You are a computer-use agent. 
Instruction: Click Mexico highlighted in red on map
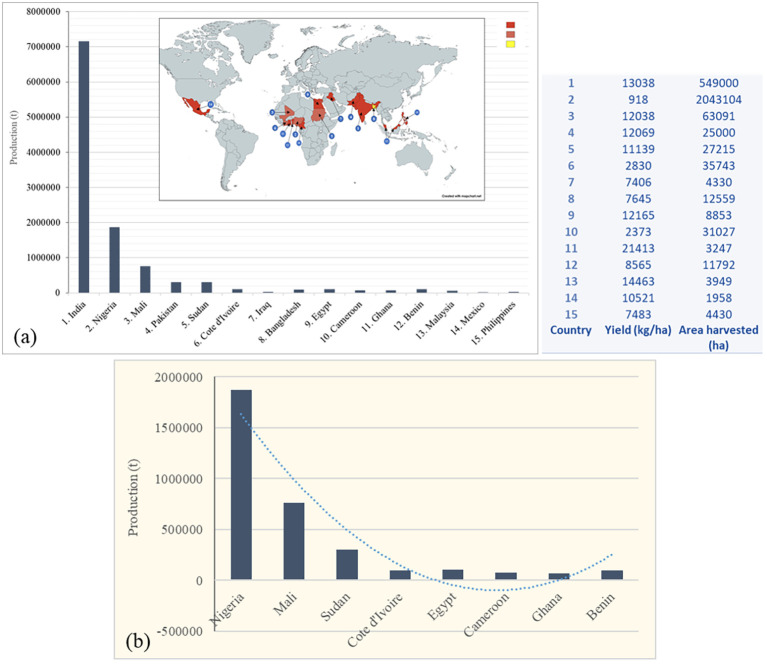pyautogui.click(x=195, y=106)
